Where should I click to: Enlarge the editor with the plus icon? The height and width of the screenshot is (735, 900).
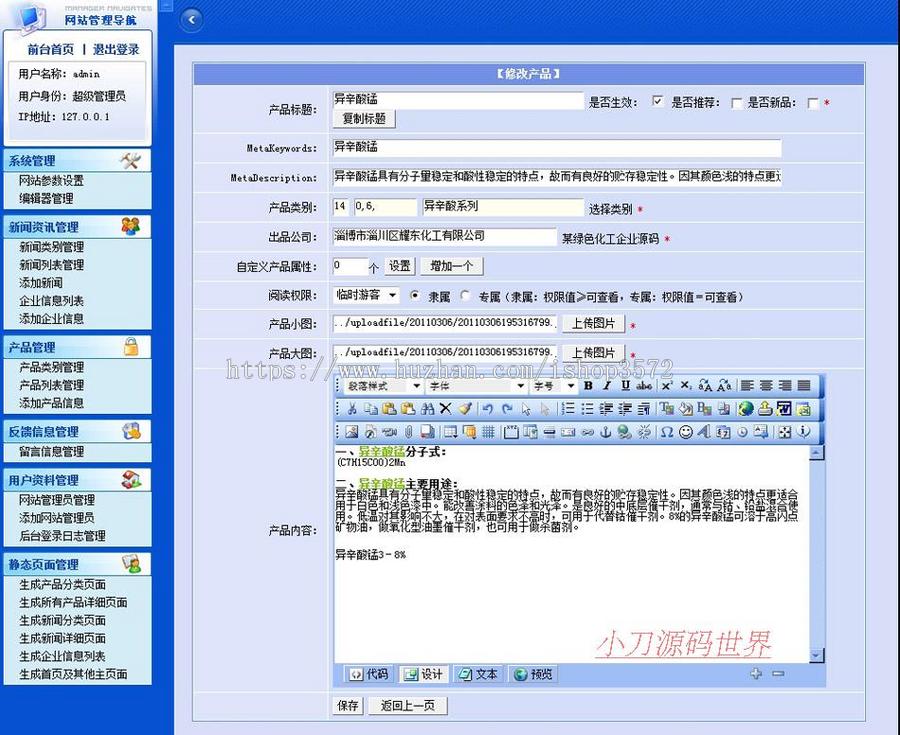tap(756, 674)
